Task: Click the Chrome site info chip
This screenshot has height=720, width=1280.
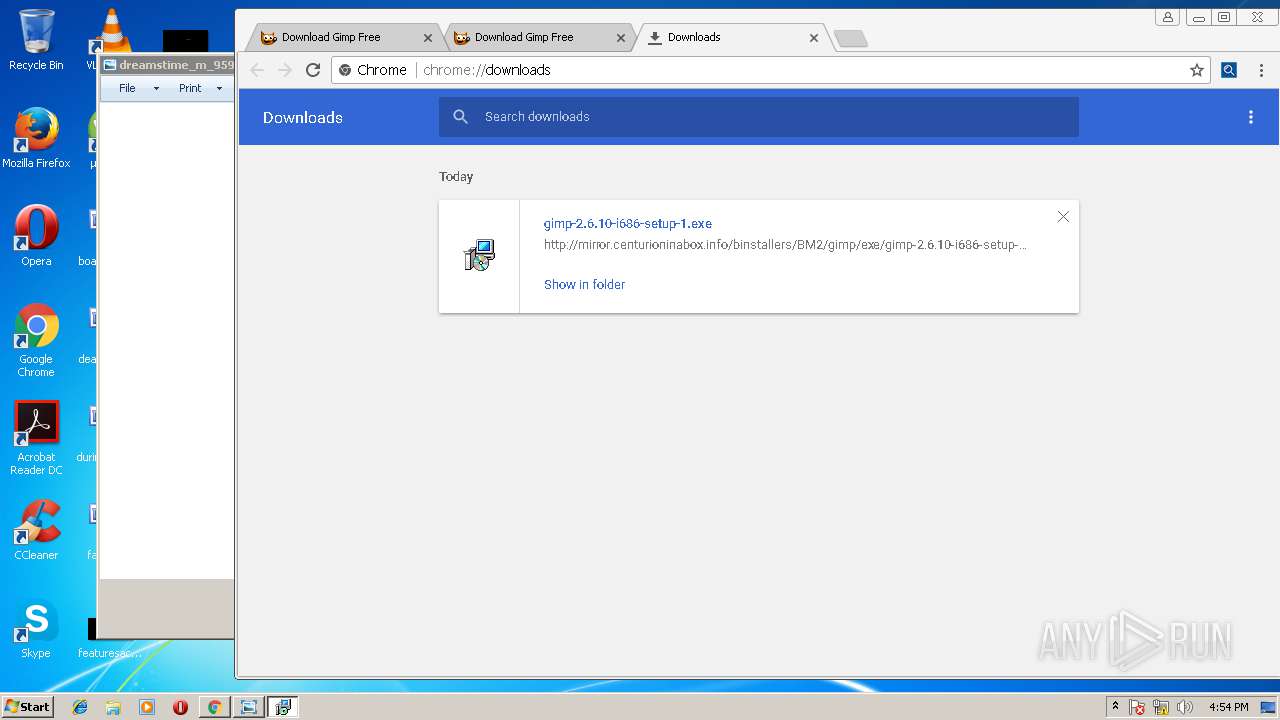Action: 373,70
